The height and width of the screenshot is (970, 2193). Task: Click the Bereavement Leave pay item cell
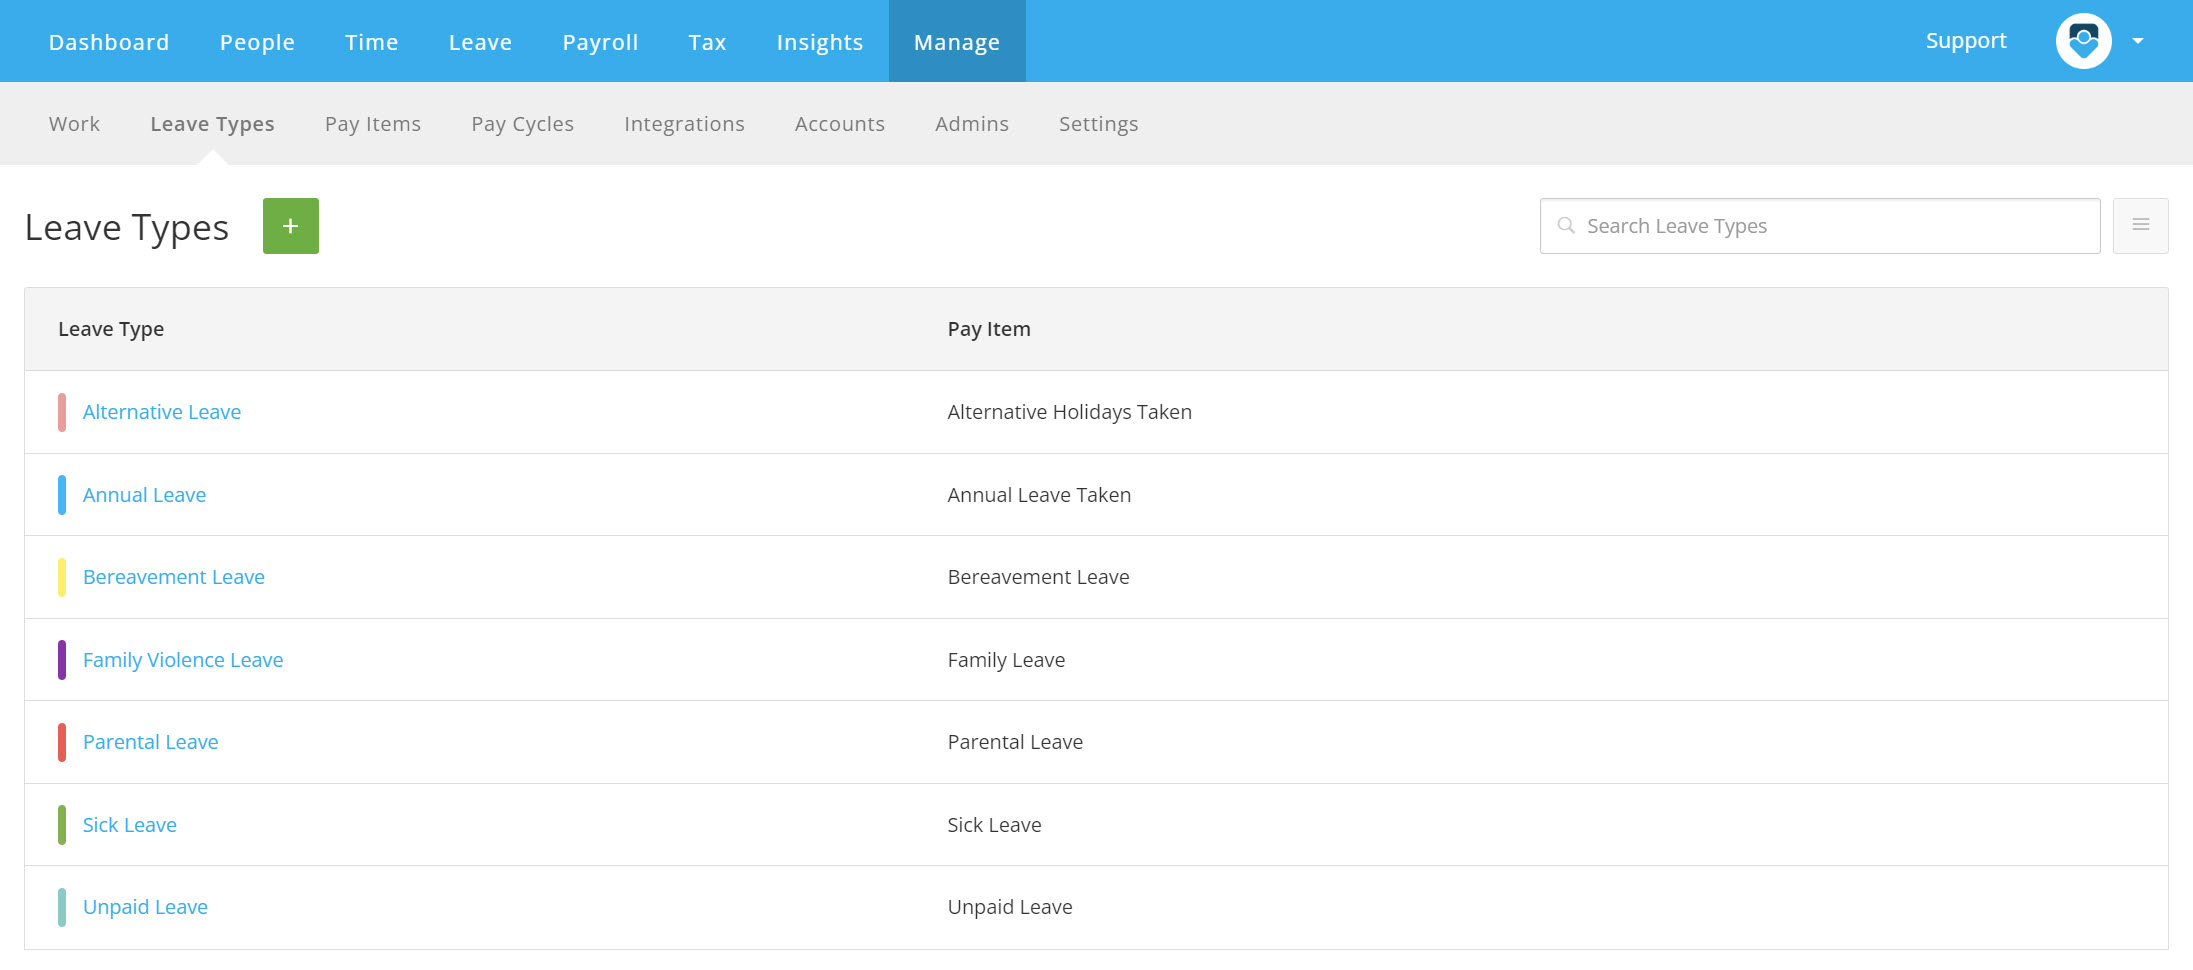pyautogui.click(x=1038, y=577)
